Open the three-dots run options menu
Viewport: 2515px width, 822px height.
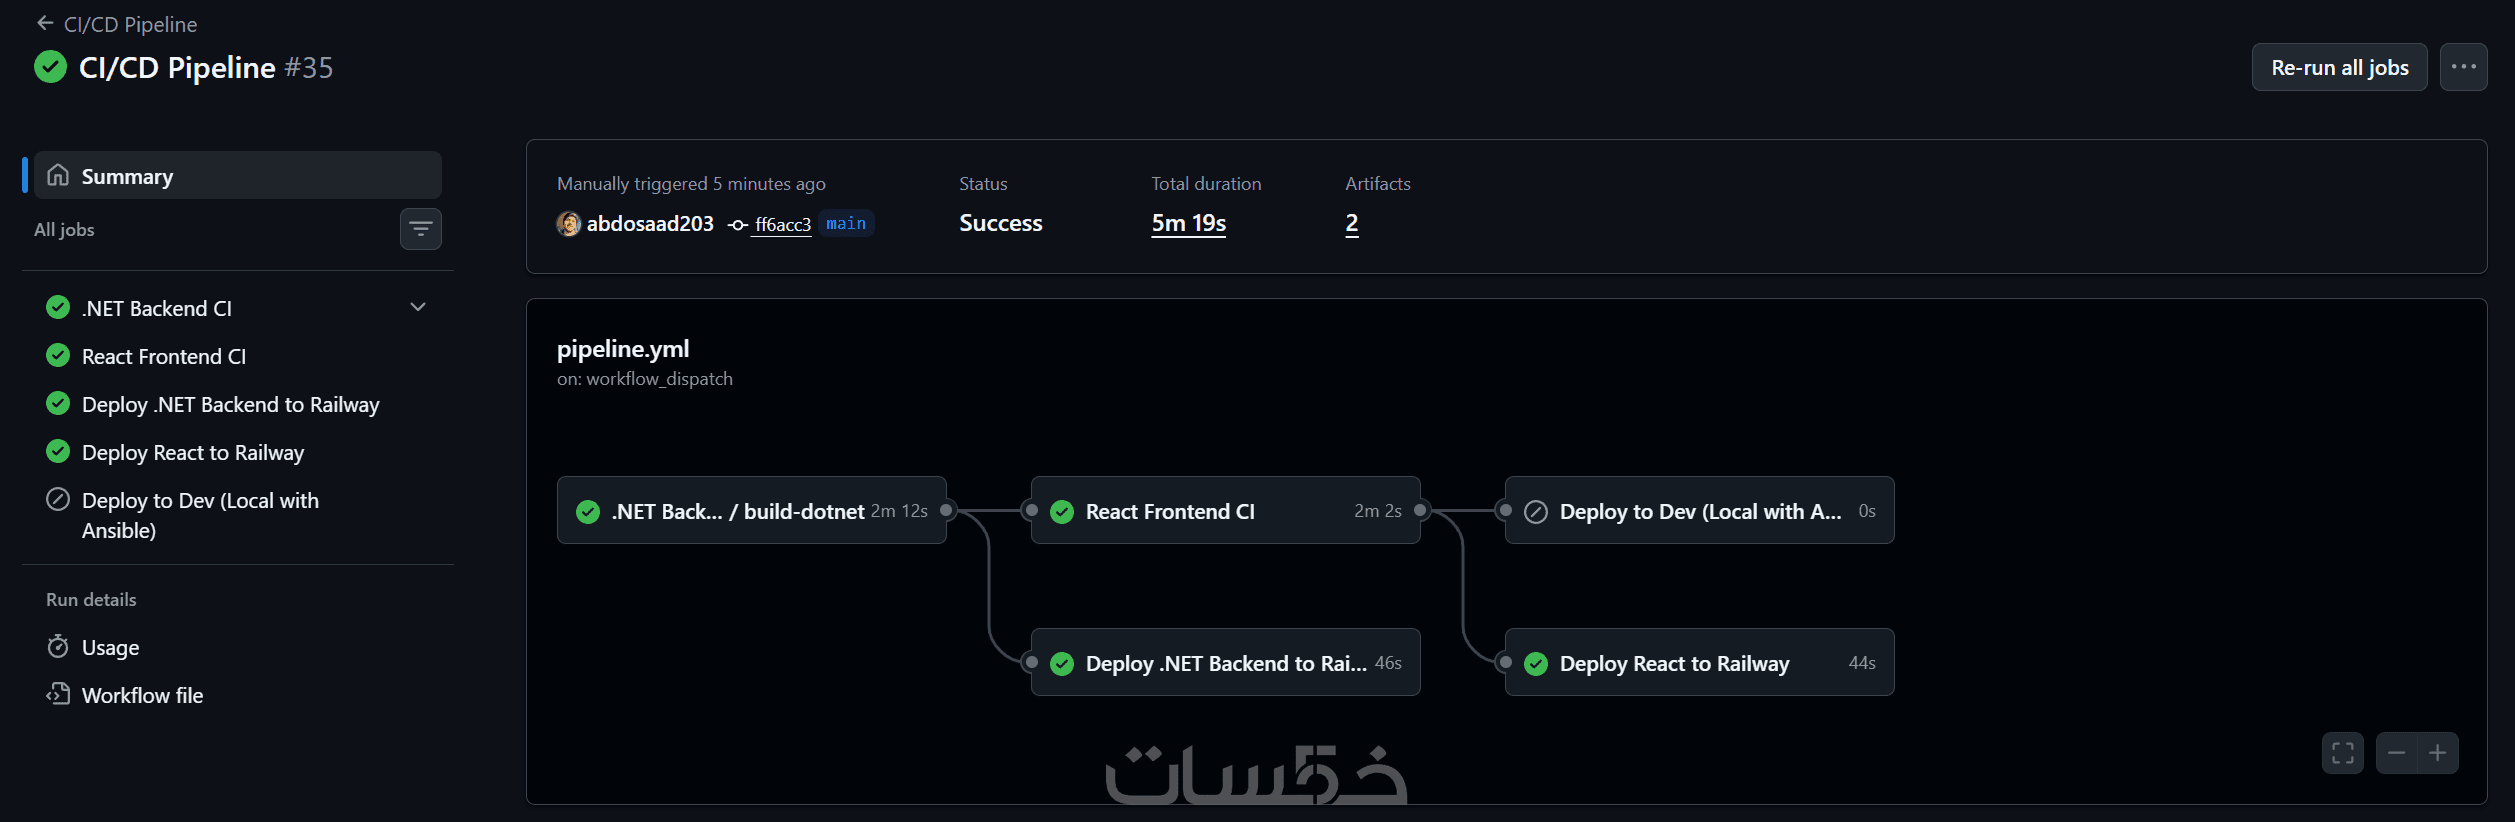pyautogui.click(x=2463, y=67)
